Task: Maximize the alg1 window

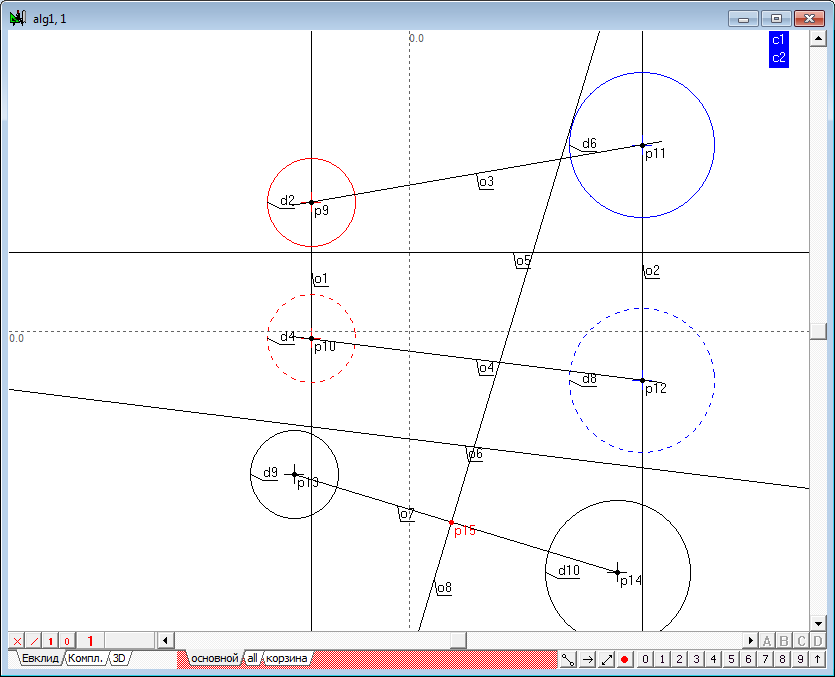Action: click(776, 19)
